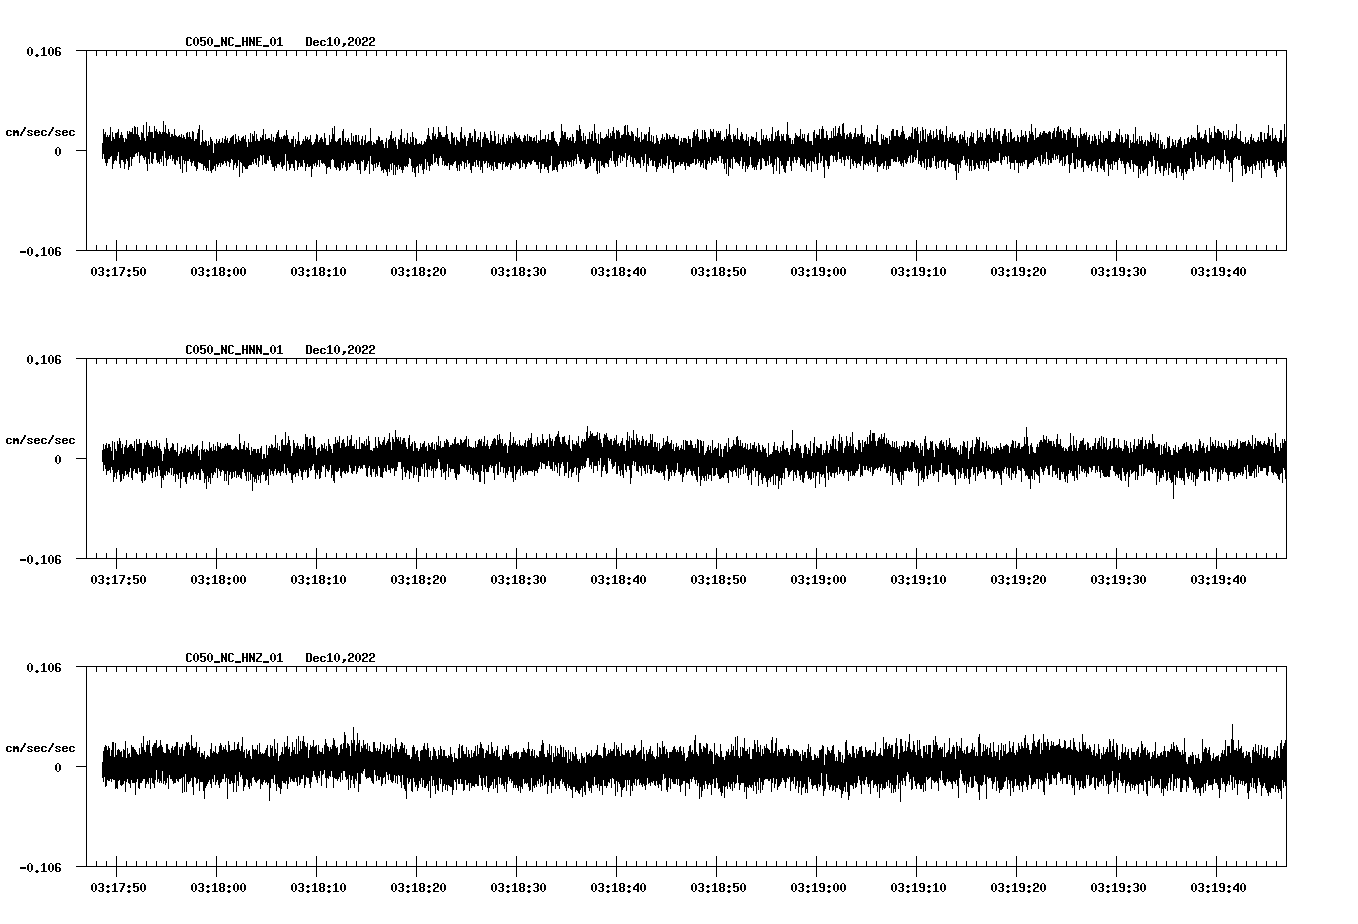The height and width of the screenshot is (924, 1358).
Task: Click the cm/sec/sec unit label of top plot
Action: (x=42, y=131)
